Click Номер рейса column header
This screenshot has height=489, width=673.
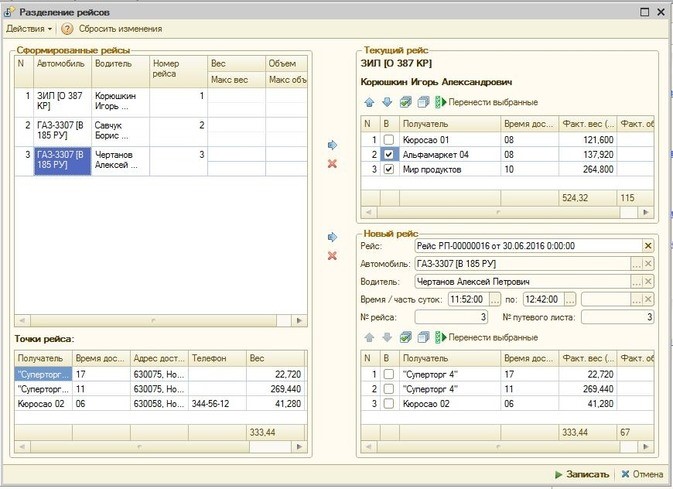[178, 71]
